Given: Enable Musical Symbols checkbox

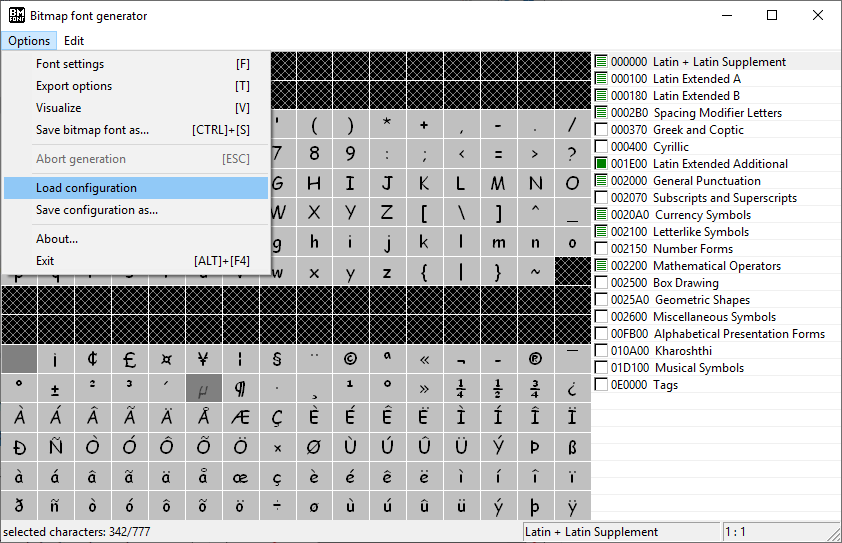Looking at the screenshot, I should (x=601, y=368).
